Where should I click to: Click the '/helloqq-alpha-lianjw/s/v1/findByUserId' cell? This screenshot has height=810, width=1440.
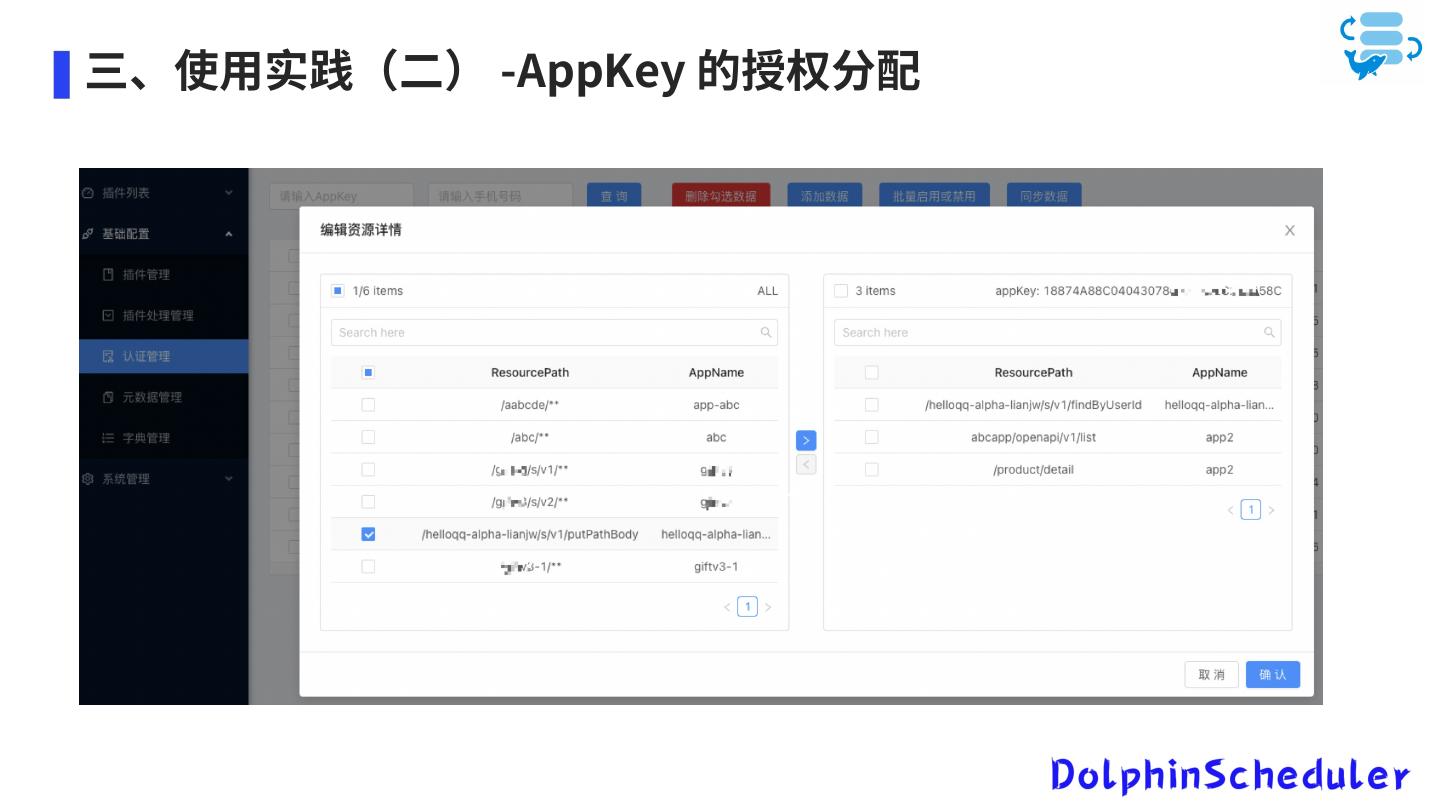[1033, 405]
